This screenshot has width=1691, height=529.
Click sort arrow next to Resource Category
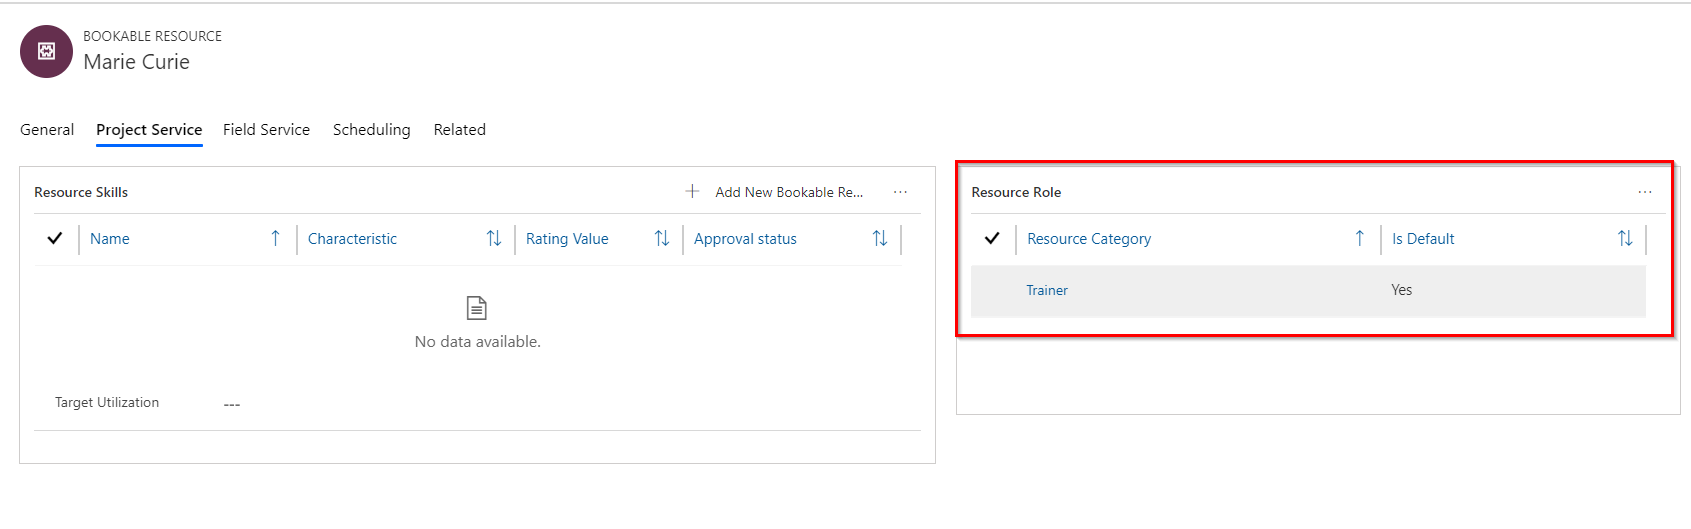click(x=1359, y=238)
